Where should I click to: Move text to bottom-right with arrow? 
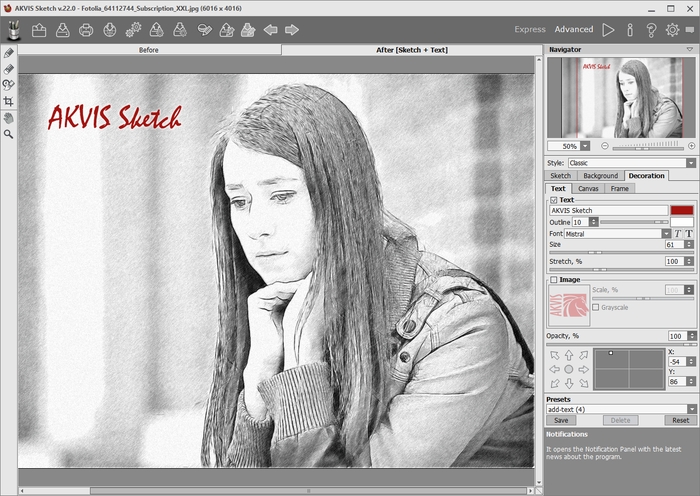[x=583, y=383]
